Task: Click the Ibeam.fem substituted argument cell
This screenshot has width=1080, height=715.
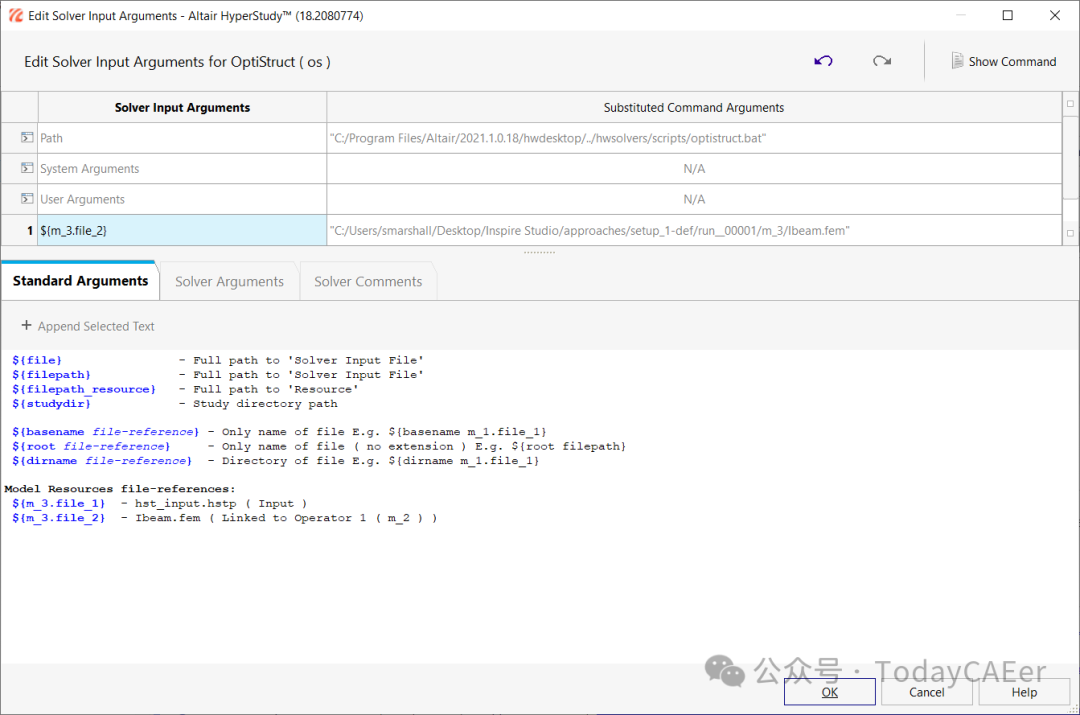Action: click(x=694, y=230)
